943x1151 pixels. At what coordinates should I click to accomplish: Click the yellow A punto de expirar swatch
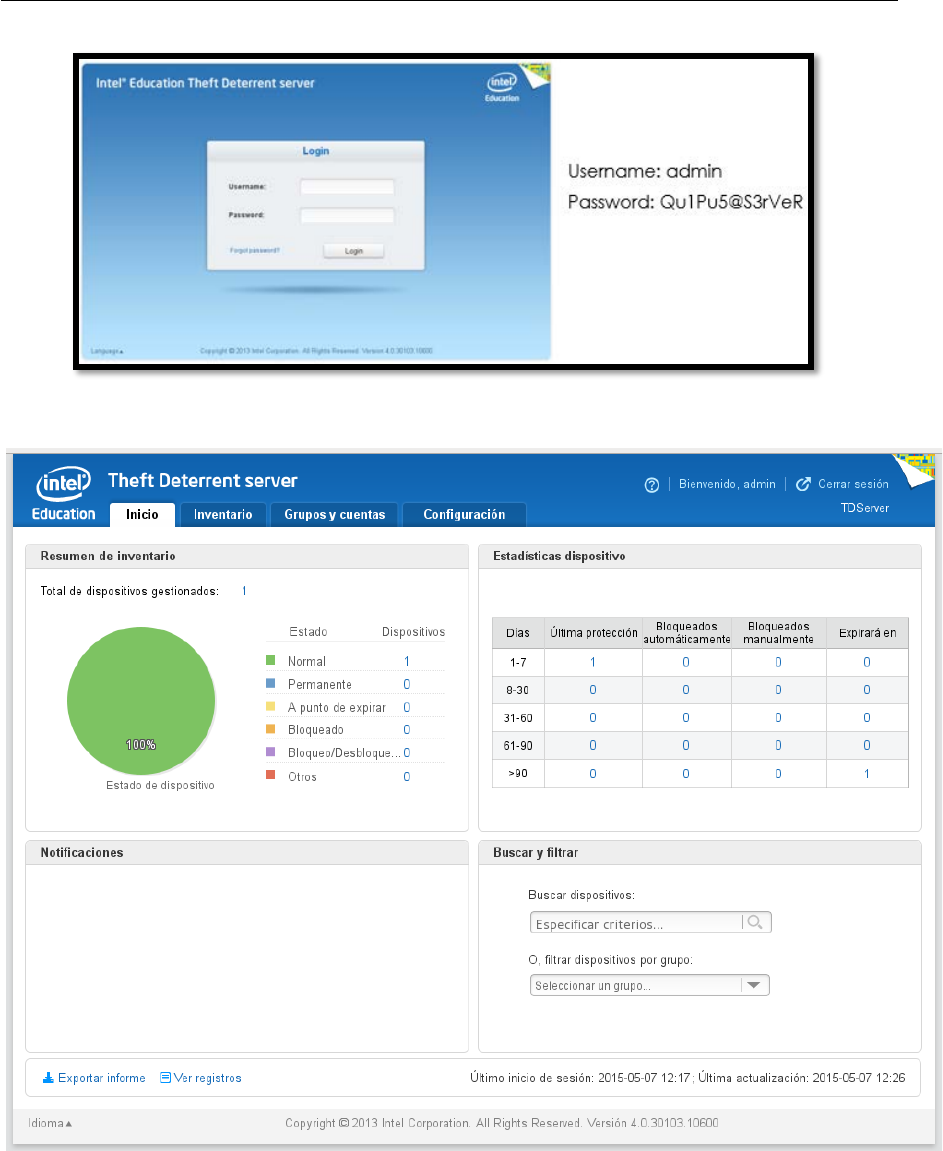[270, 706]
